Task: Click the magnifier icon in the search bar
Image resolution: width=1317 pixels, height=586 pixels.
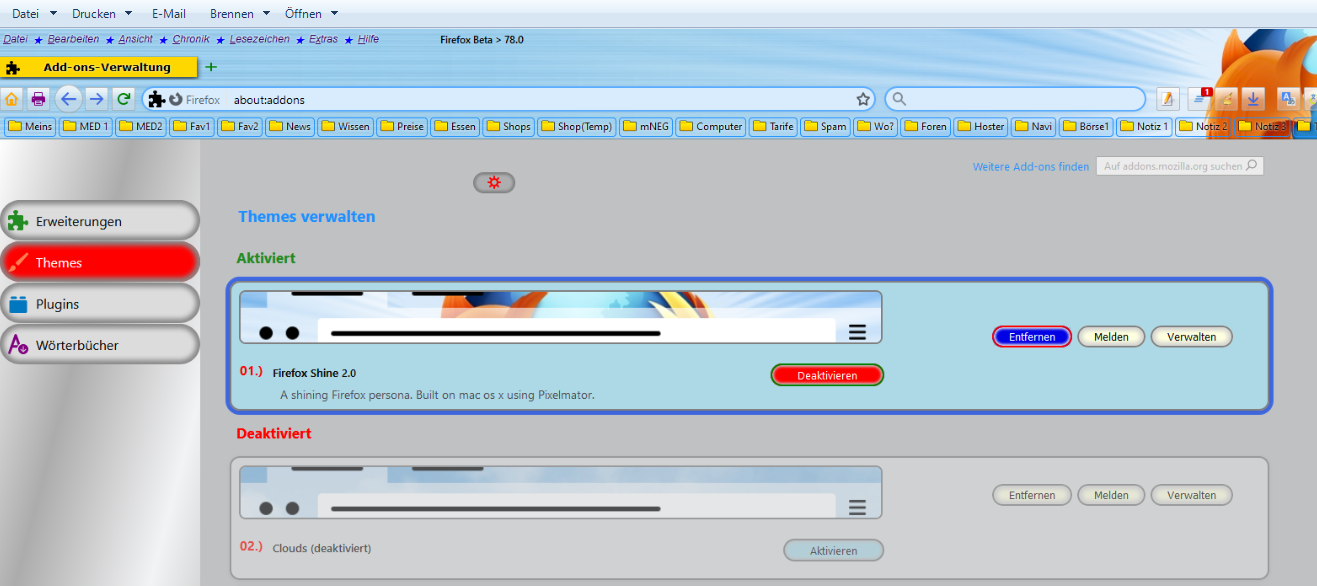Action: click(899, 99)
